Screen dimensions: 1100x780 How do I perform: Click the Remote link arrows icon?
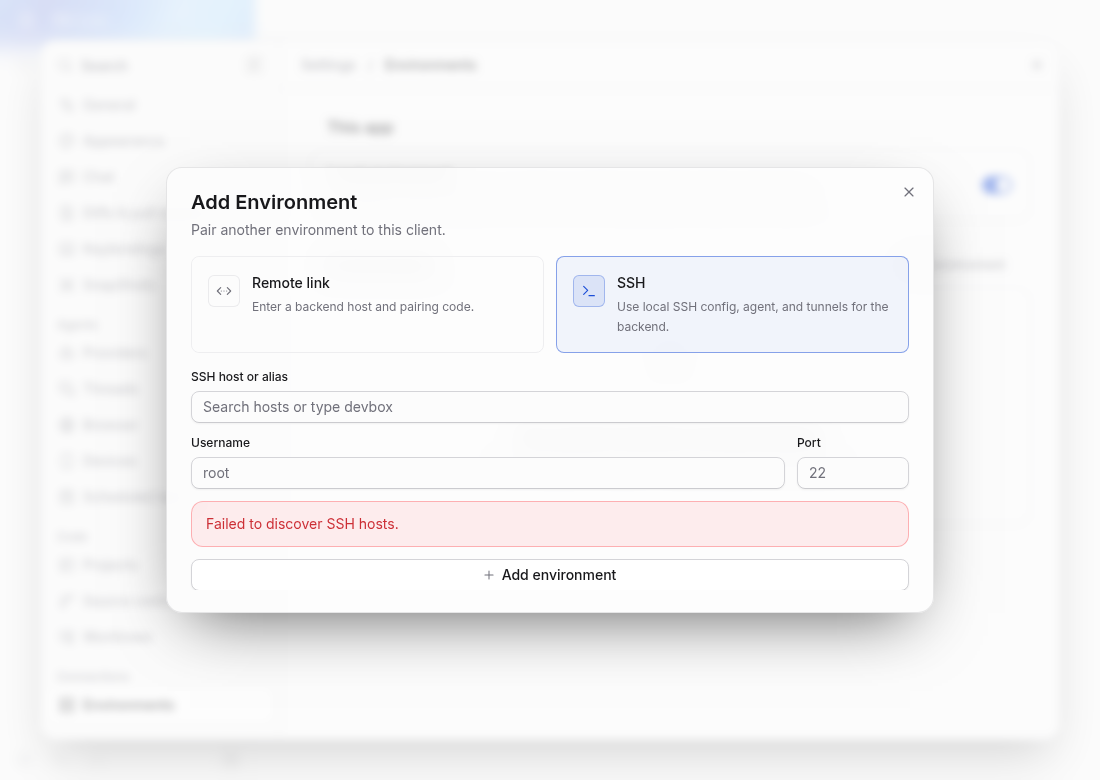click(x=224, y=291)
